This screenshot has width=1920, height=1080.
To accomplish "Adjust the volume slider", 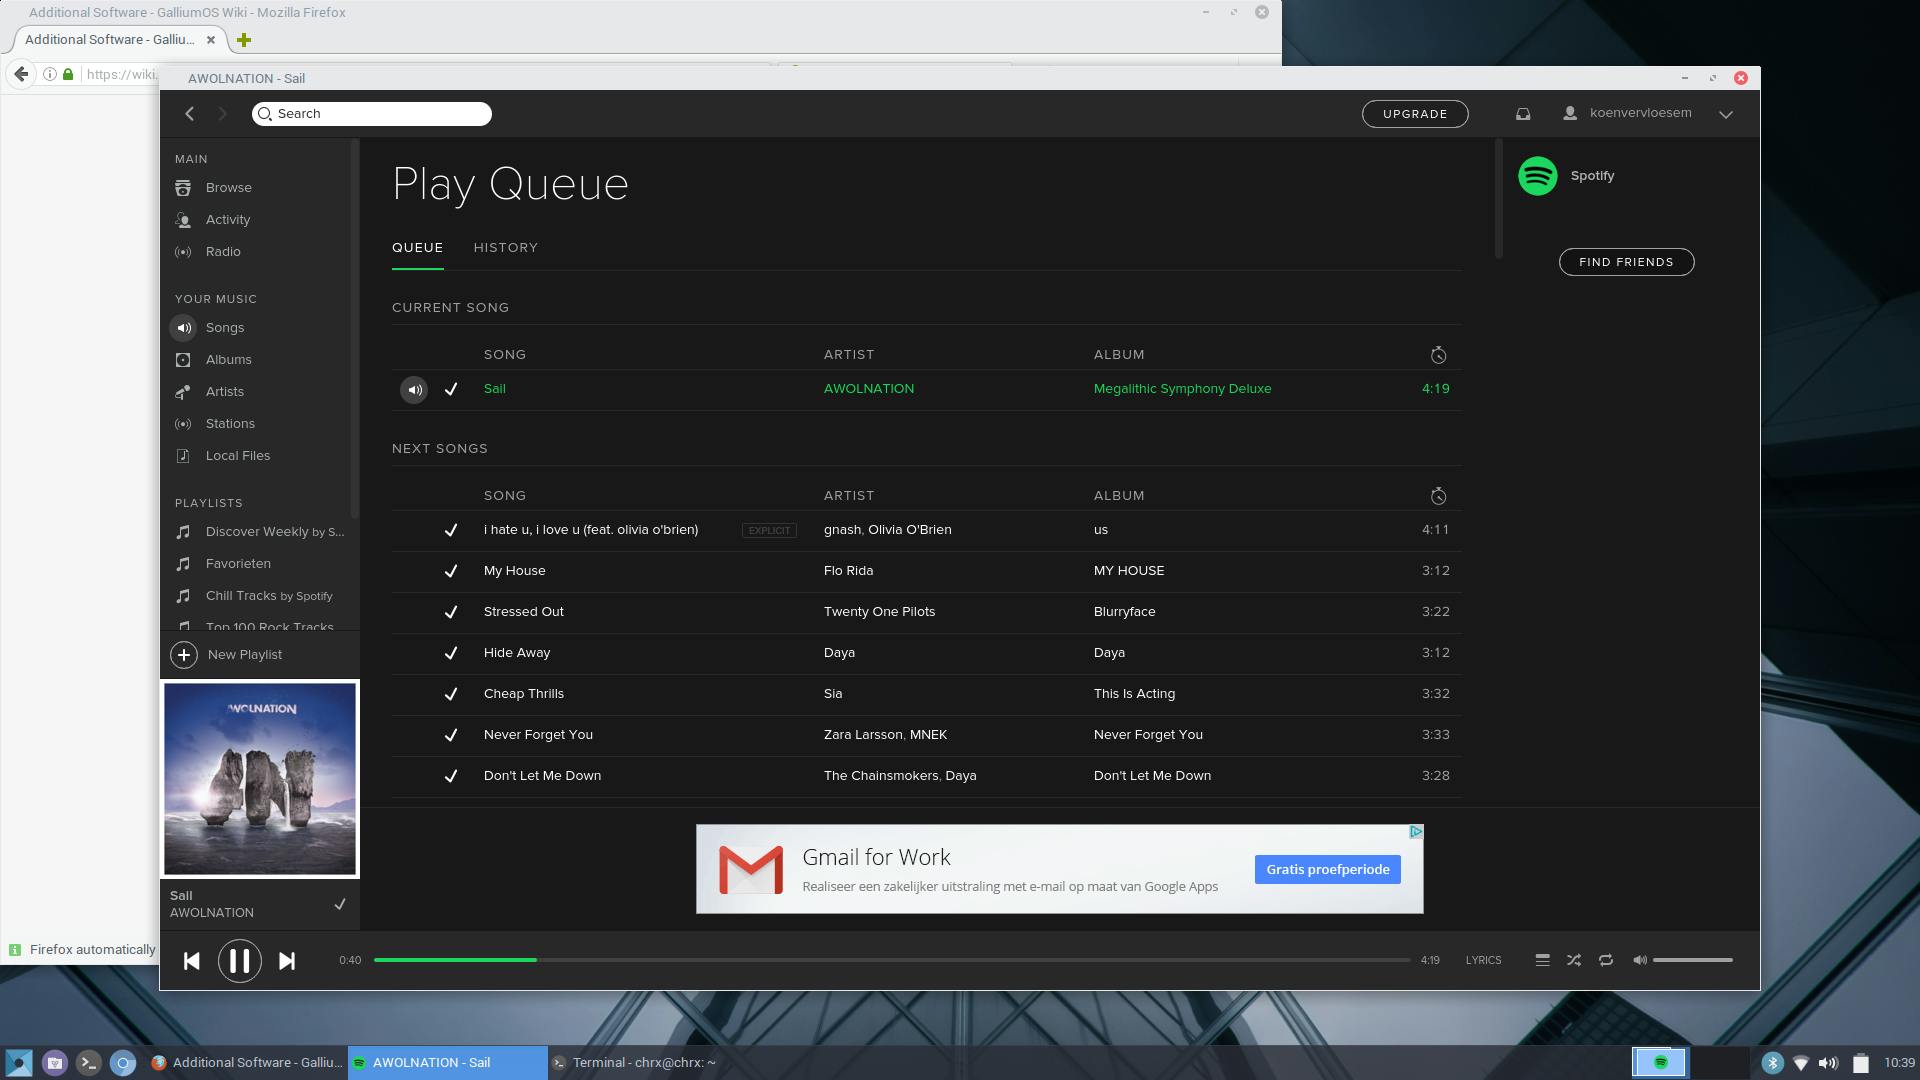I will click(1692, 960).
